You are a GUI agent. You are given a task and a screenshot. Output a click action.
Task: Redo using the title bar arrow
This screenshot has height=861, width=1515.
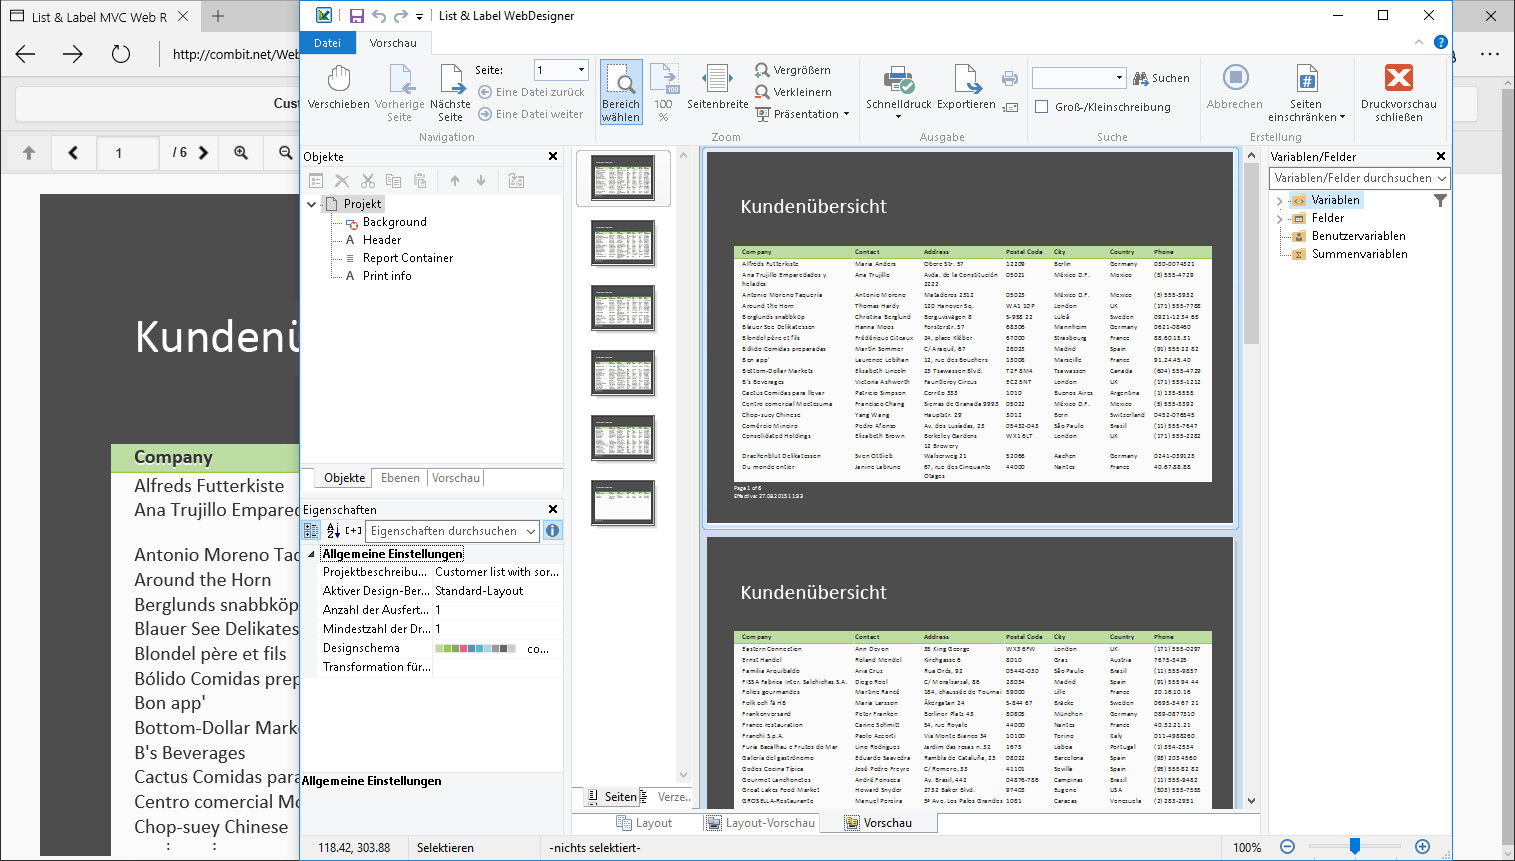click(x=401, y=16)
